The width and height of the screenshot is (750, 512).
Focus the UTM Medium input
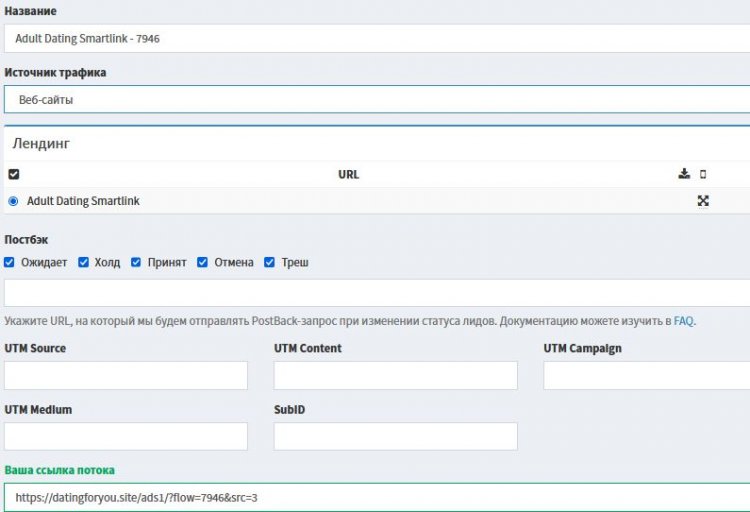point(126,436)
